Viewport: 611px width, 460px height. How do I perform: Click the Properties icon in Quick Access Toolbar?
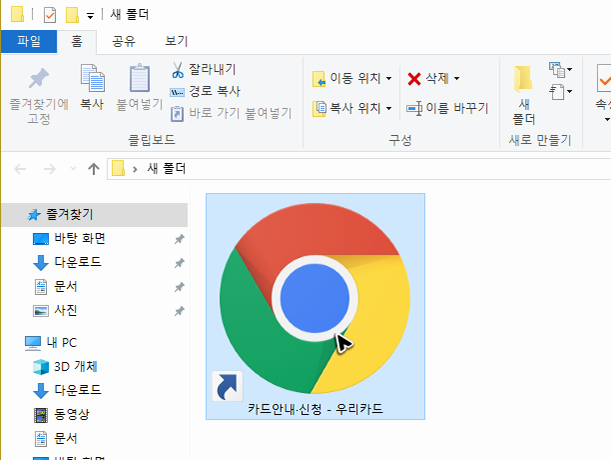coord(50,16)
